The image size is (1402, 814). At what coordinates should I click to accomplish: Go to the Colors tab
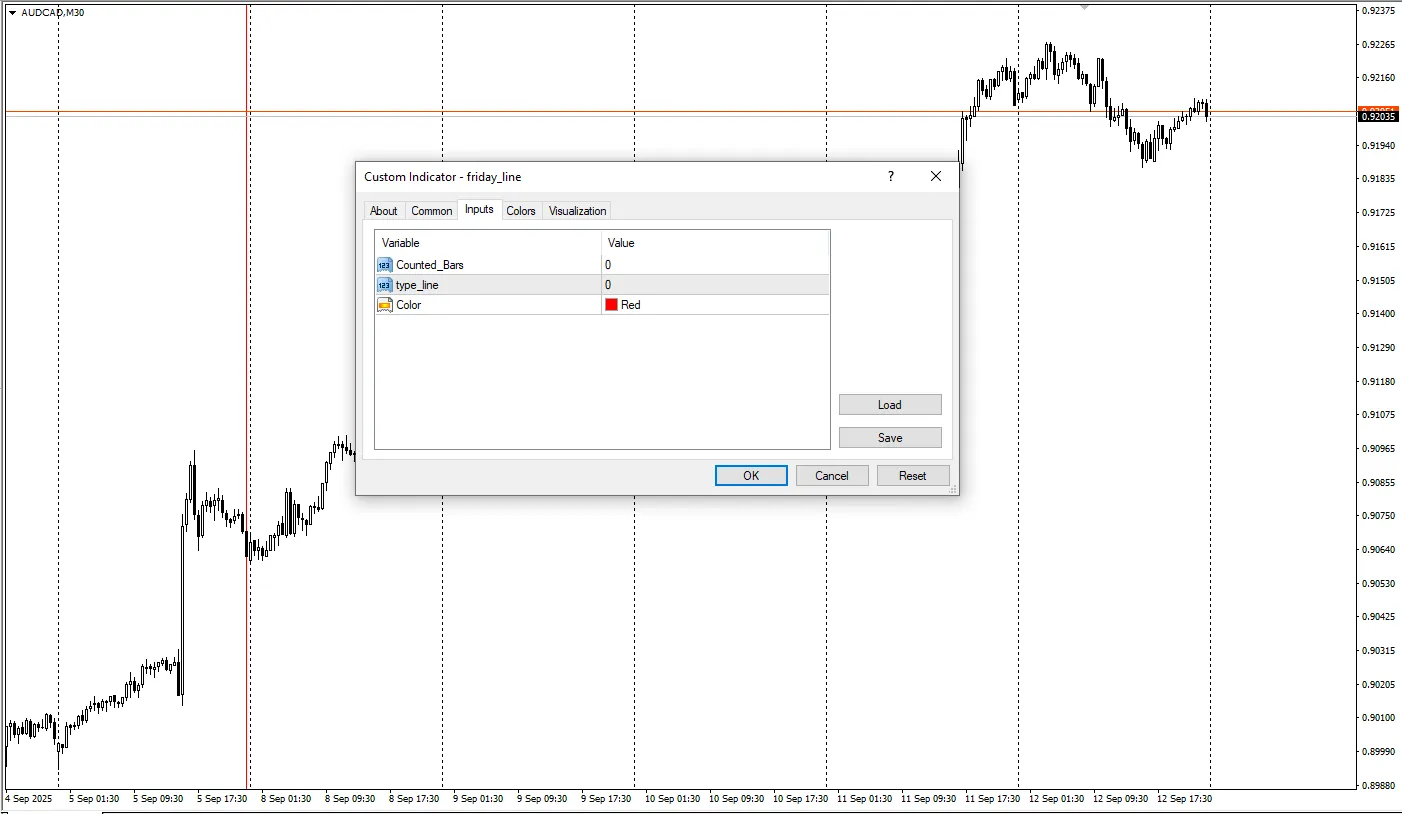pos(520,211)
